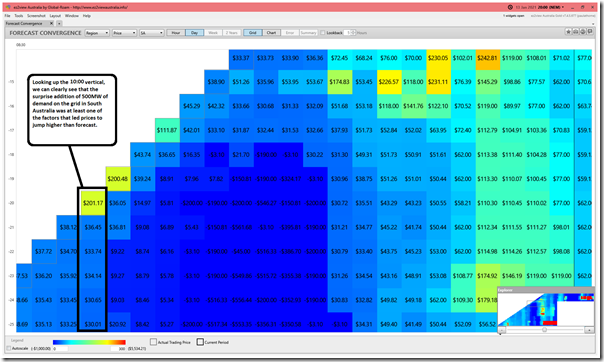Click the legend maximum value field 300

tap(118, 349)
